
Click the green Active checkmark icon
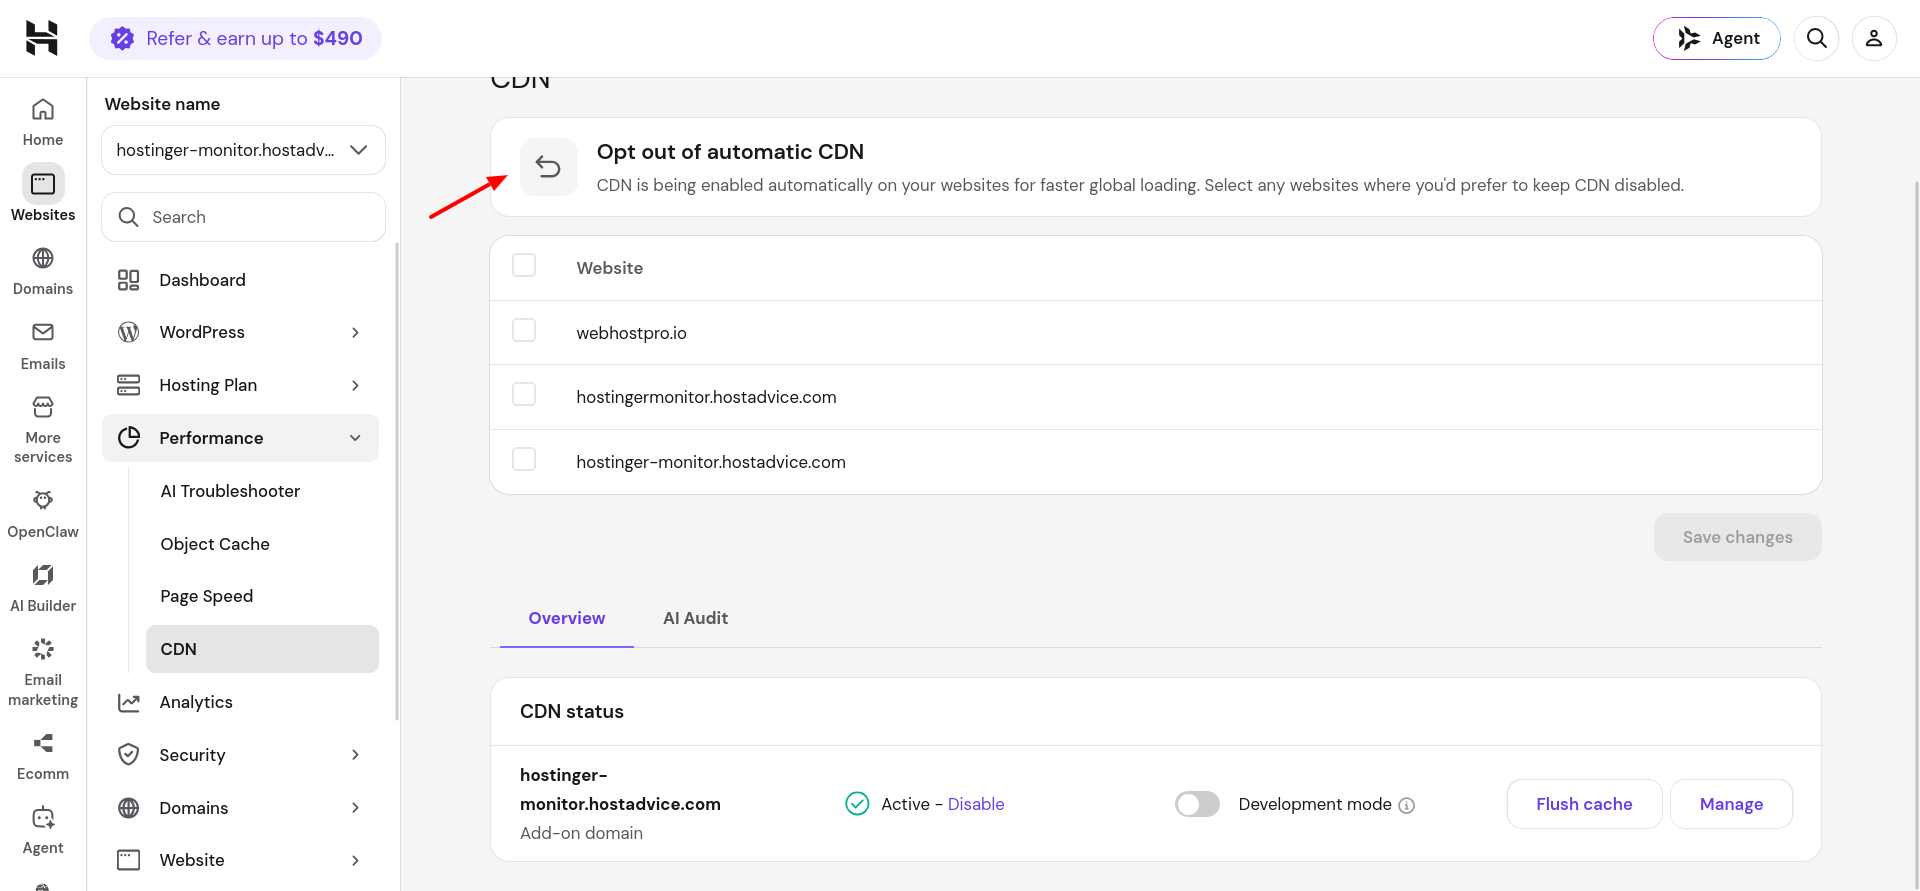click(857, 804)
